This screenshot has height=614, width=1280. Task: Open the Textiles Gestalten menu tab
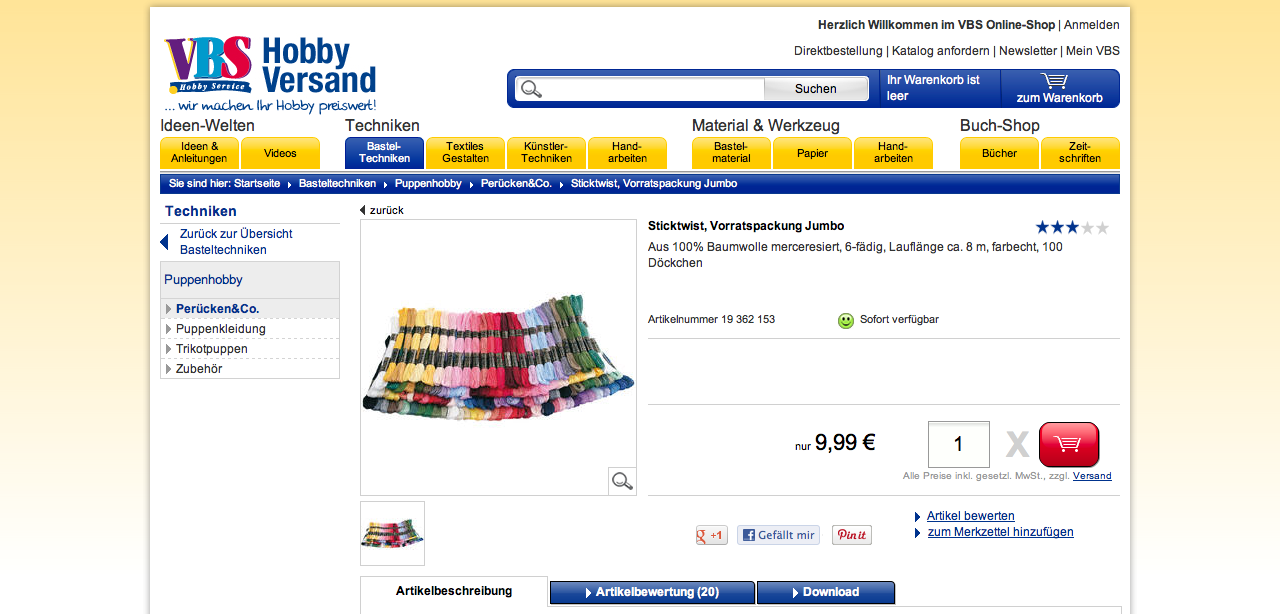[x=465, y=153]
